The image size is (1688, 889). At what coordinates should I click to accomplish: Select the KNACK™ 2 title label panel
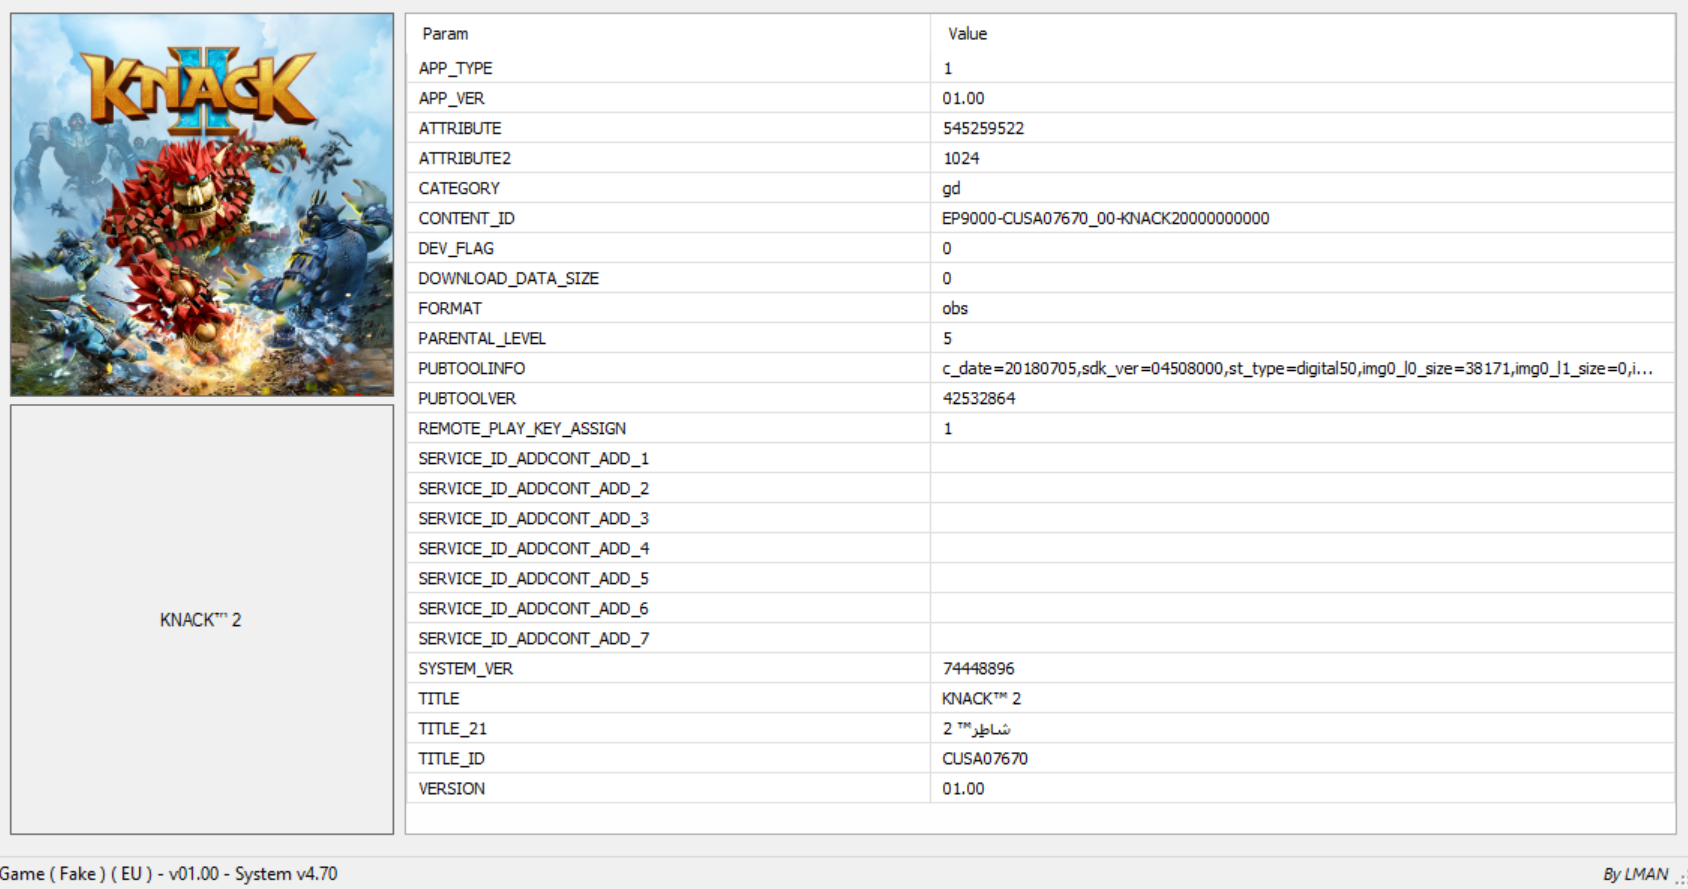(202, 619)
